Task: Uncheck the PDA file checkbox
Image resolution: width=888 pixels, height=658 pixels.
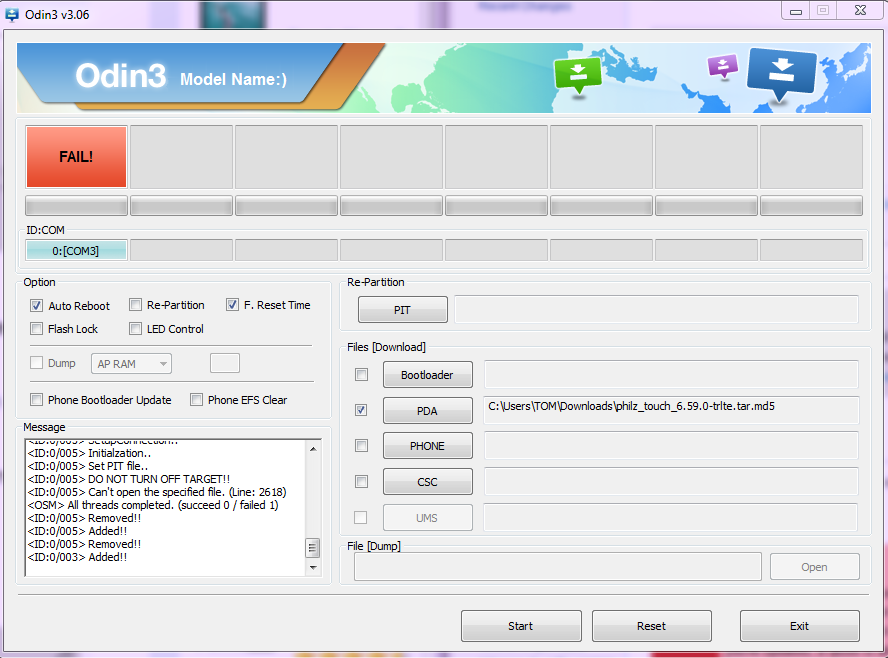Action: click(x=361, y=410)
